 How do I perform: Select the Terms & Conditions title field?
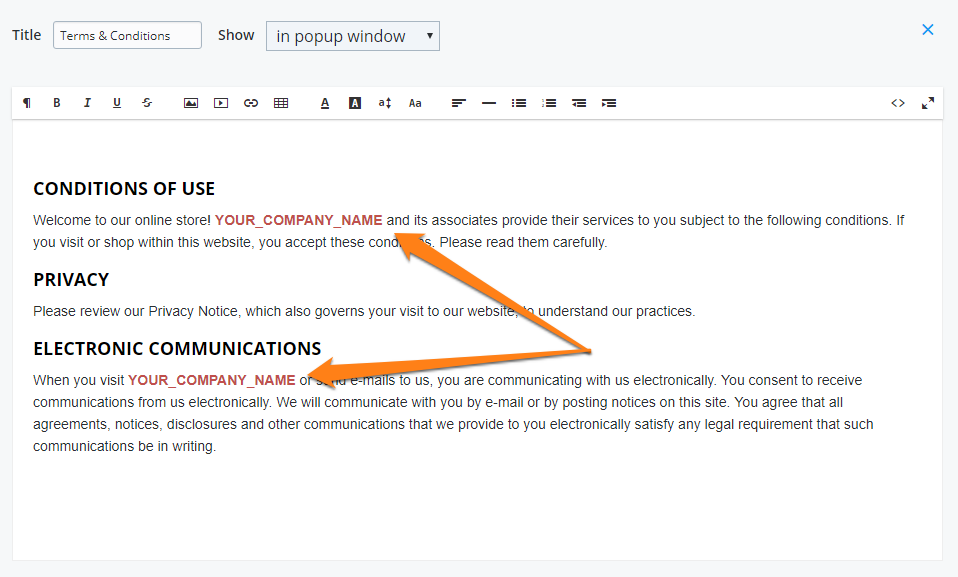coord(126,34)
